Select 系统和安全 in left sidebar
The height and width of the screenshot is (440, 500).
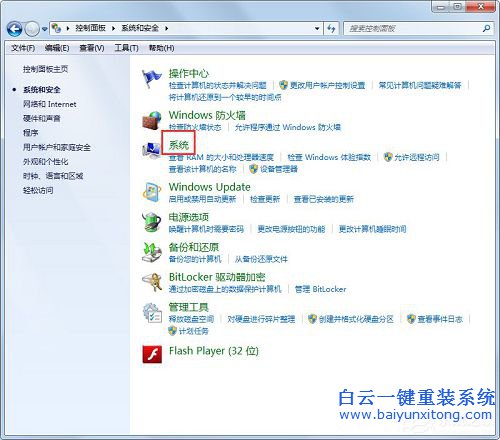tap(42, 90)
